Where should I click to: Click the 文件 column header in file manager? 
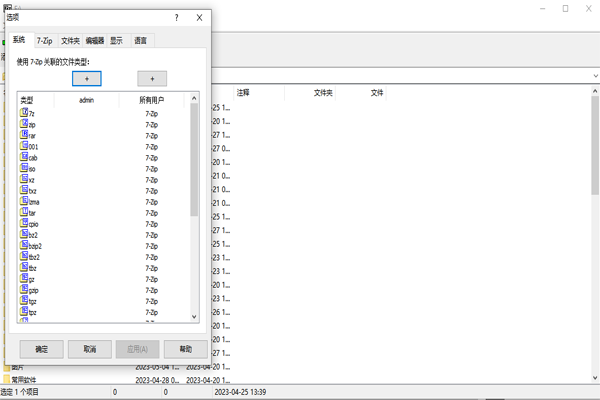click(x=361, y=93)
